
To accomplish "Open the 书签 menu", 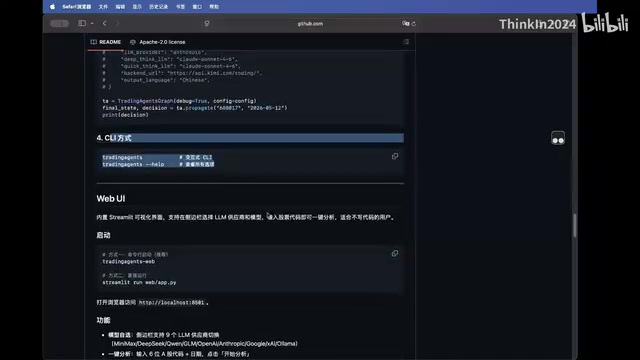I will [180, 7].
